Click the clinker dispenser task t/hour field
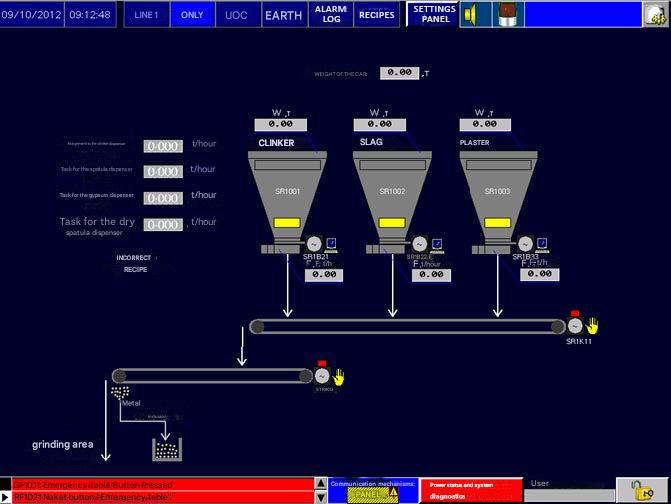Image resolution: width=671 pixels, height=504 pixels. tap(163, 146)
